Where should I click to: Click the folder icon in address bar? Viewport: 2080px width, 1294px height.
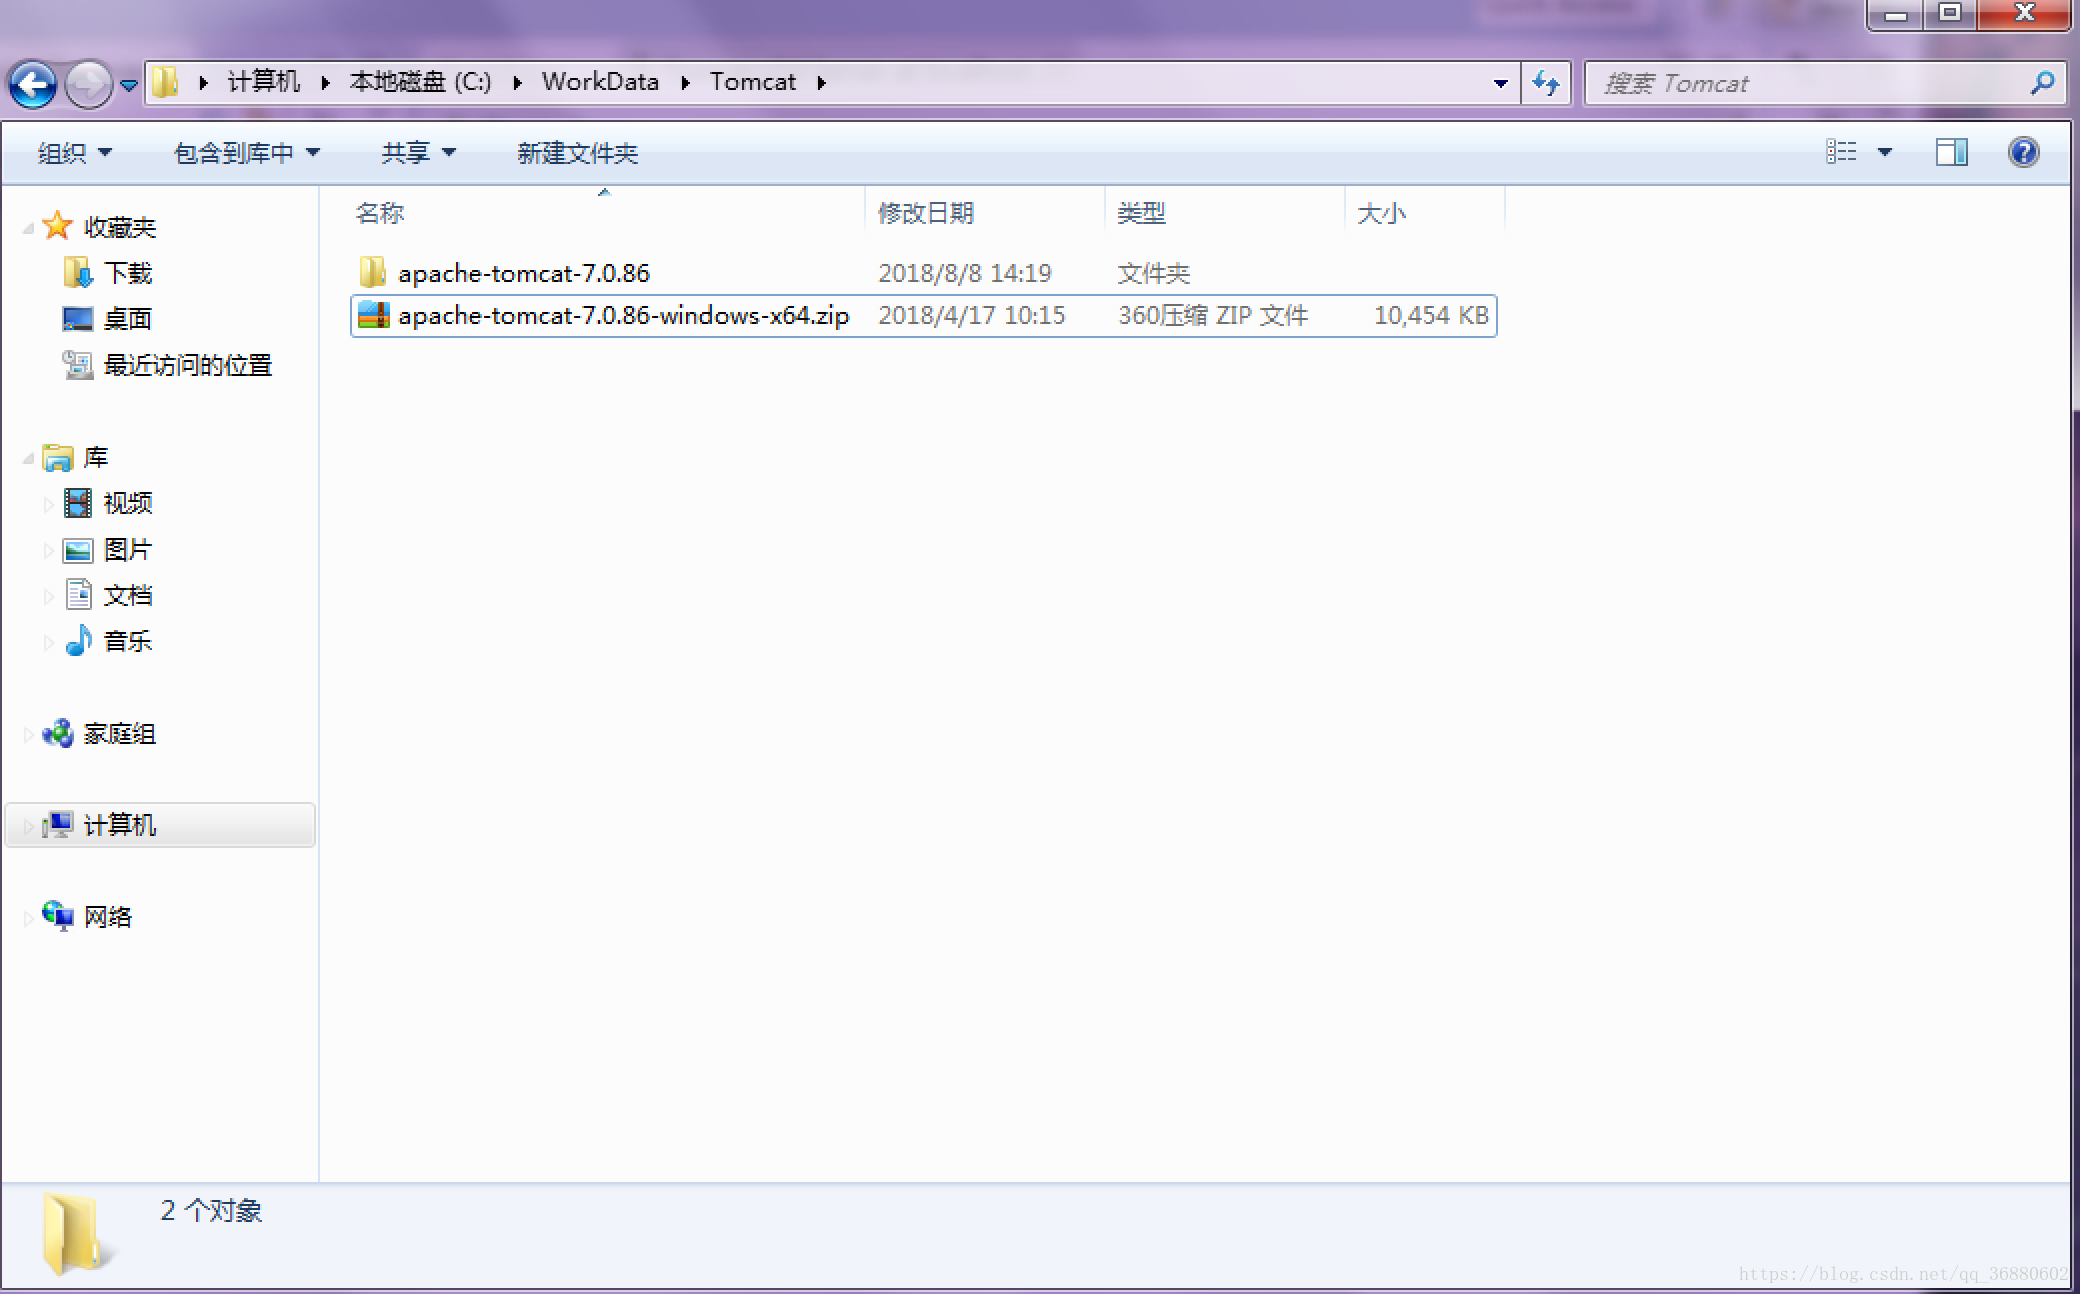pos(166,82)
